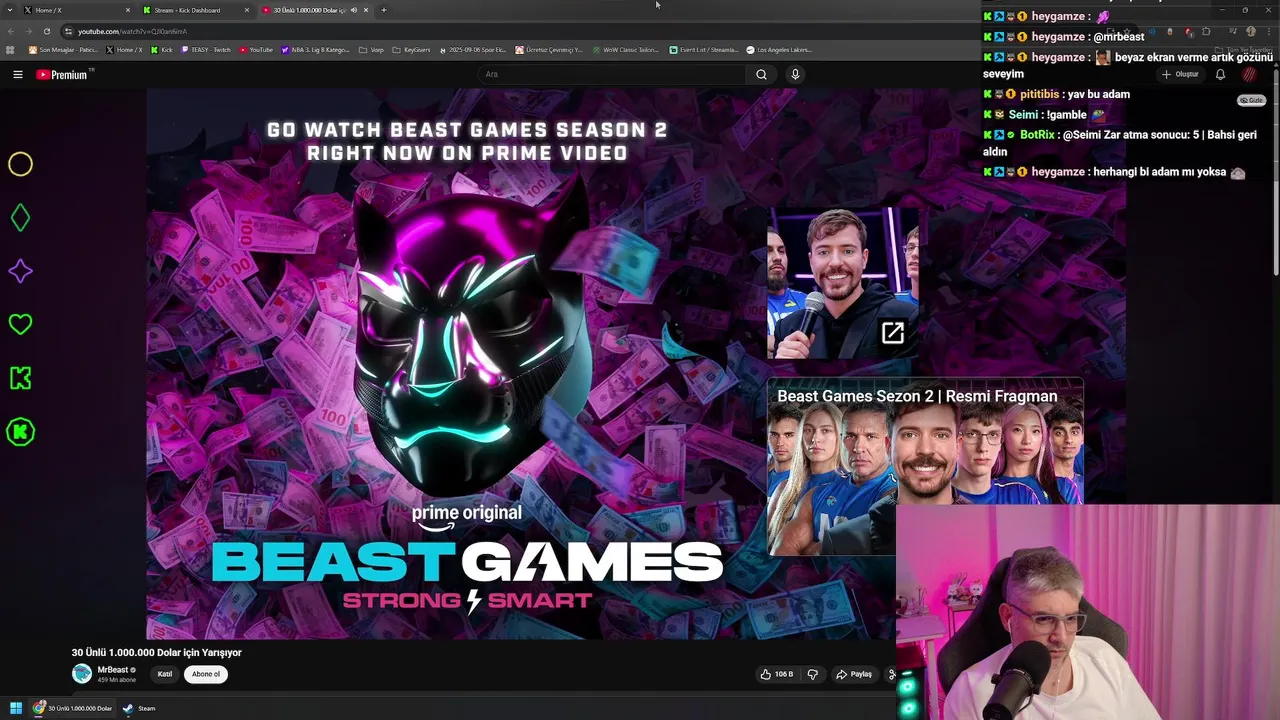Click 'pititibis' username in chat

click(x=1040, y=94)
